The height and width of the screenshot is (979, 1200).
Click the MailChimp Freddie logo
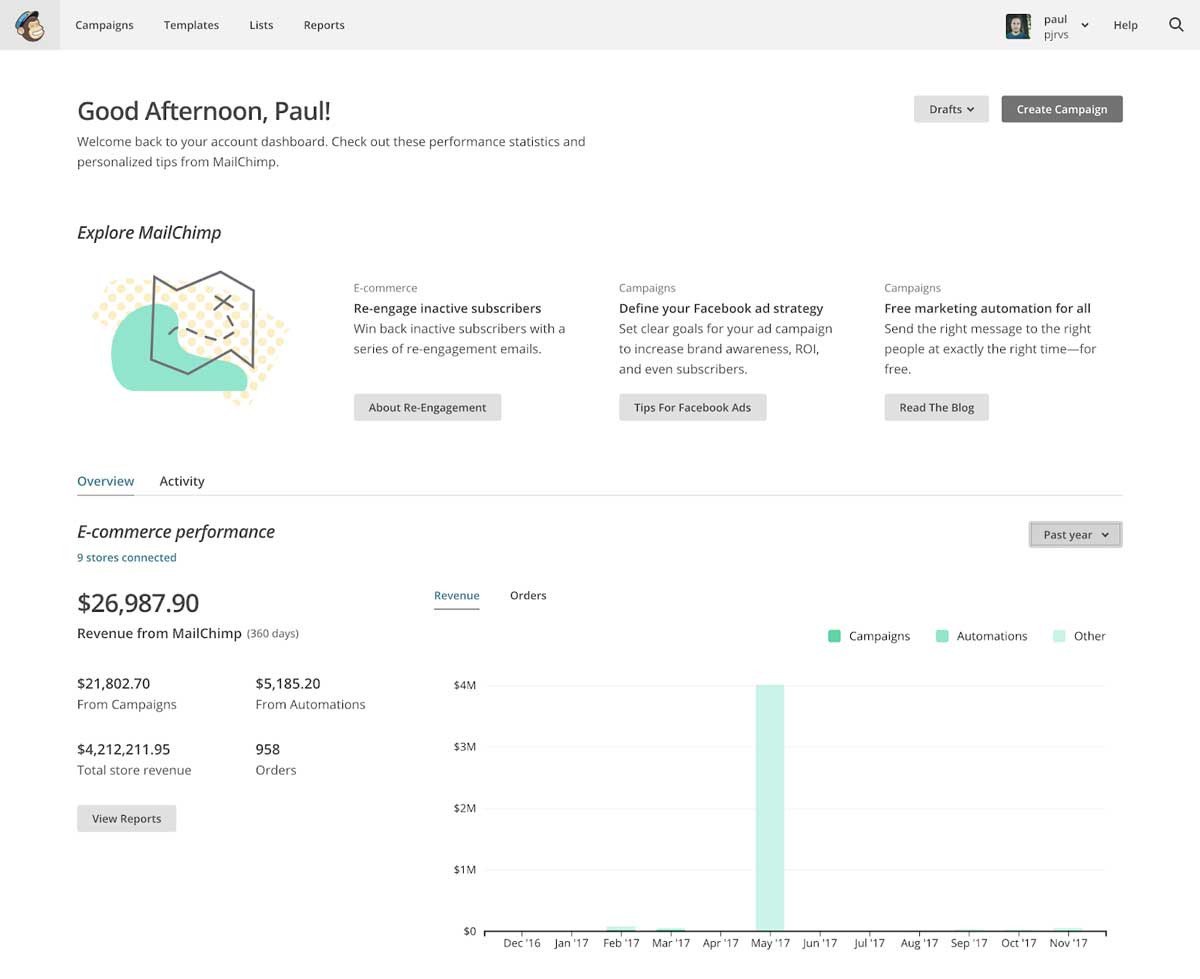[x=30, y=25]
